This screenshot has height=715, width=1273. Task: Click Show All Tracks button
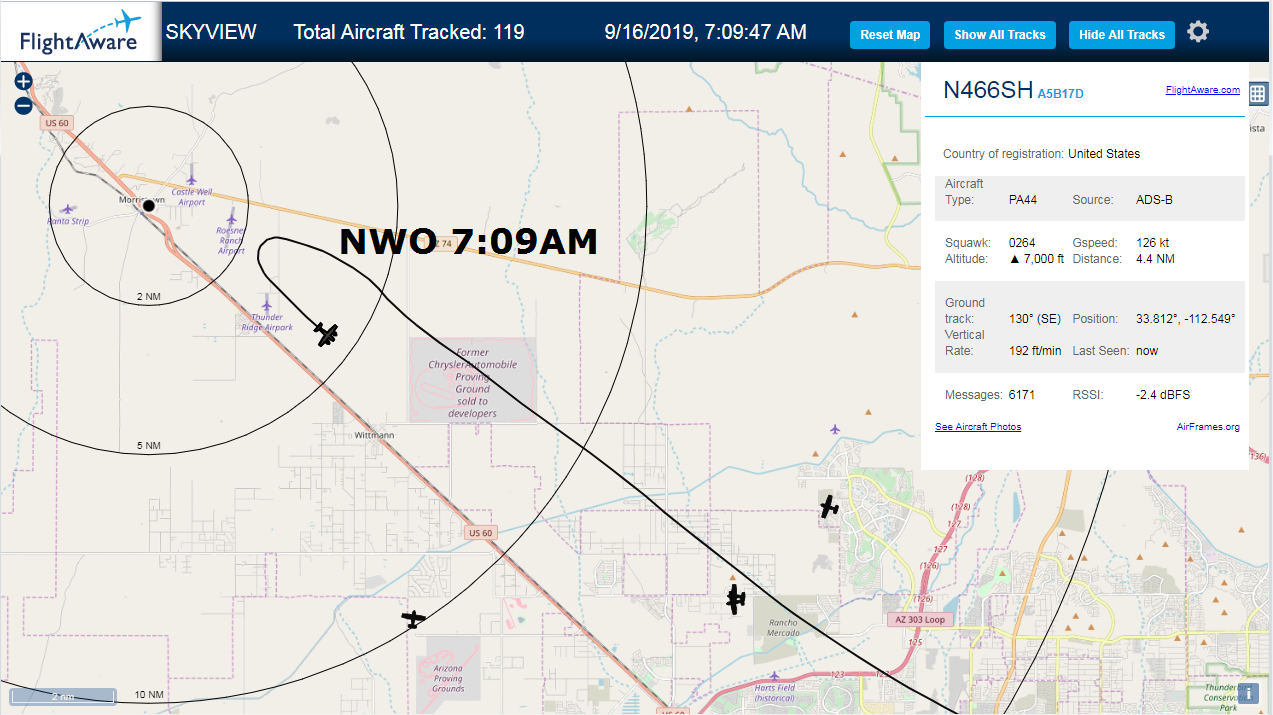coord(999,35)
